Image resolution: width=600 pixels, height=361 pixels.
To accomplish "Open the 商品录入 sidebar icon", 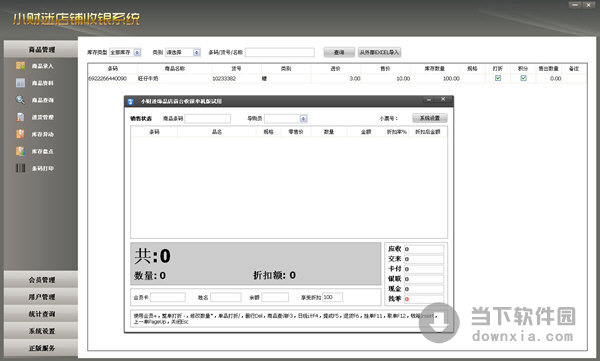I will [x=20, y=66].
